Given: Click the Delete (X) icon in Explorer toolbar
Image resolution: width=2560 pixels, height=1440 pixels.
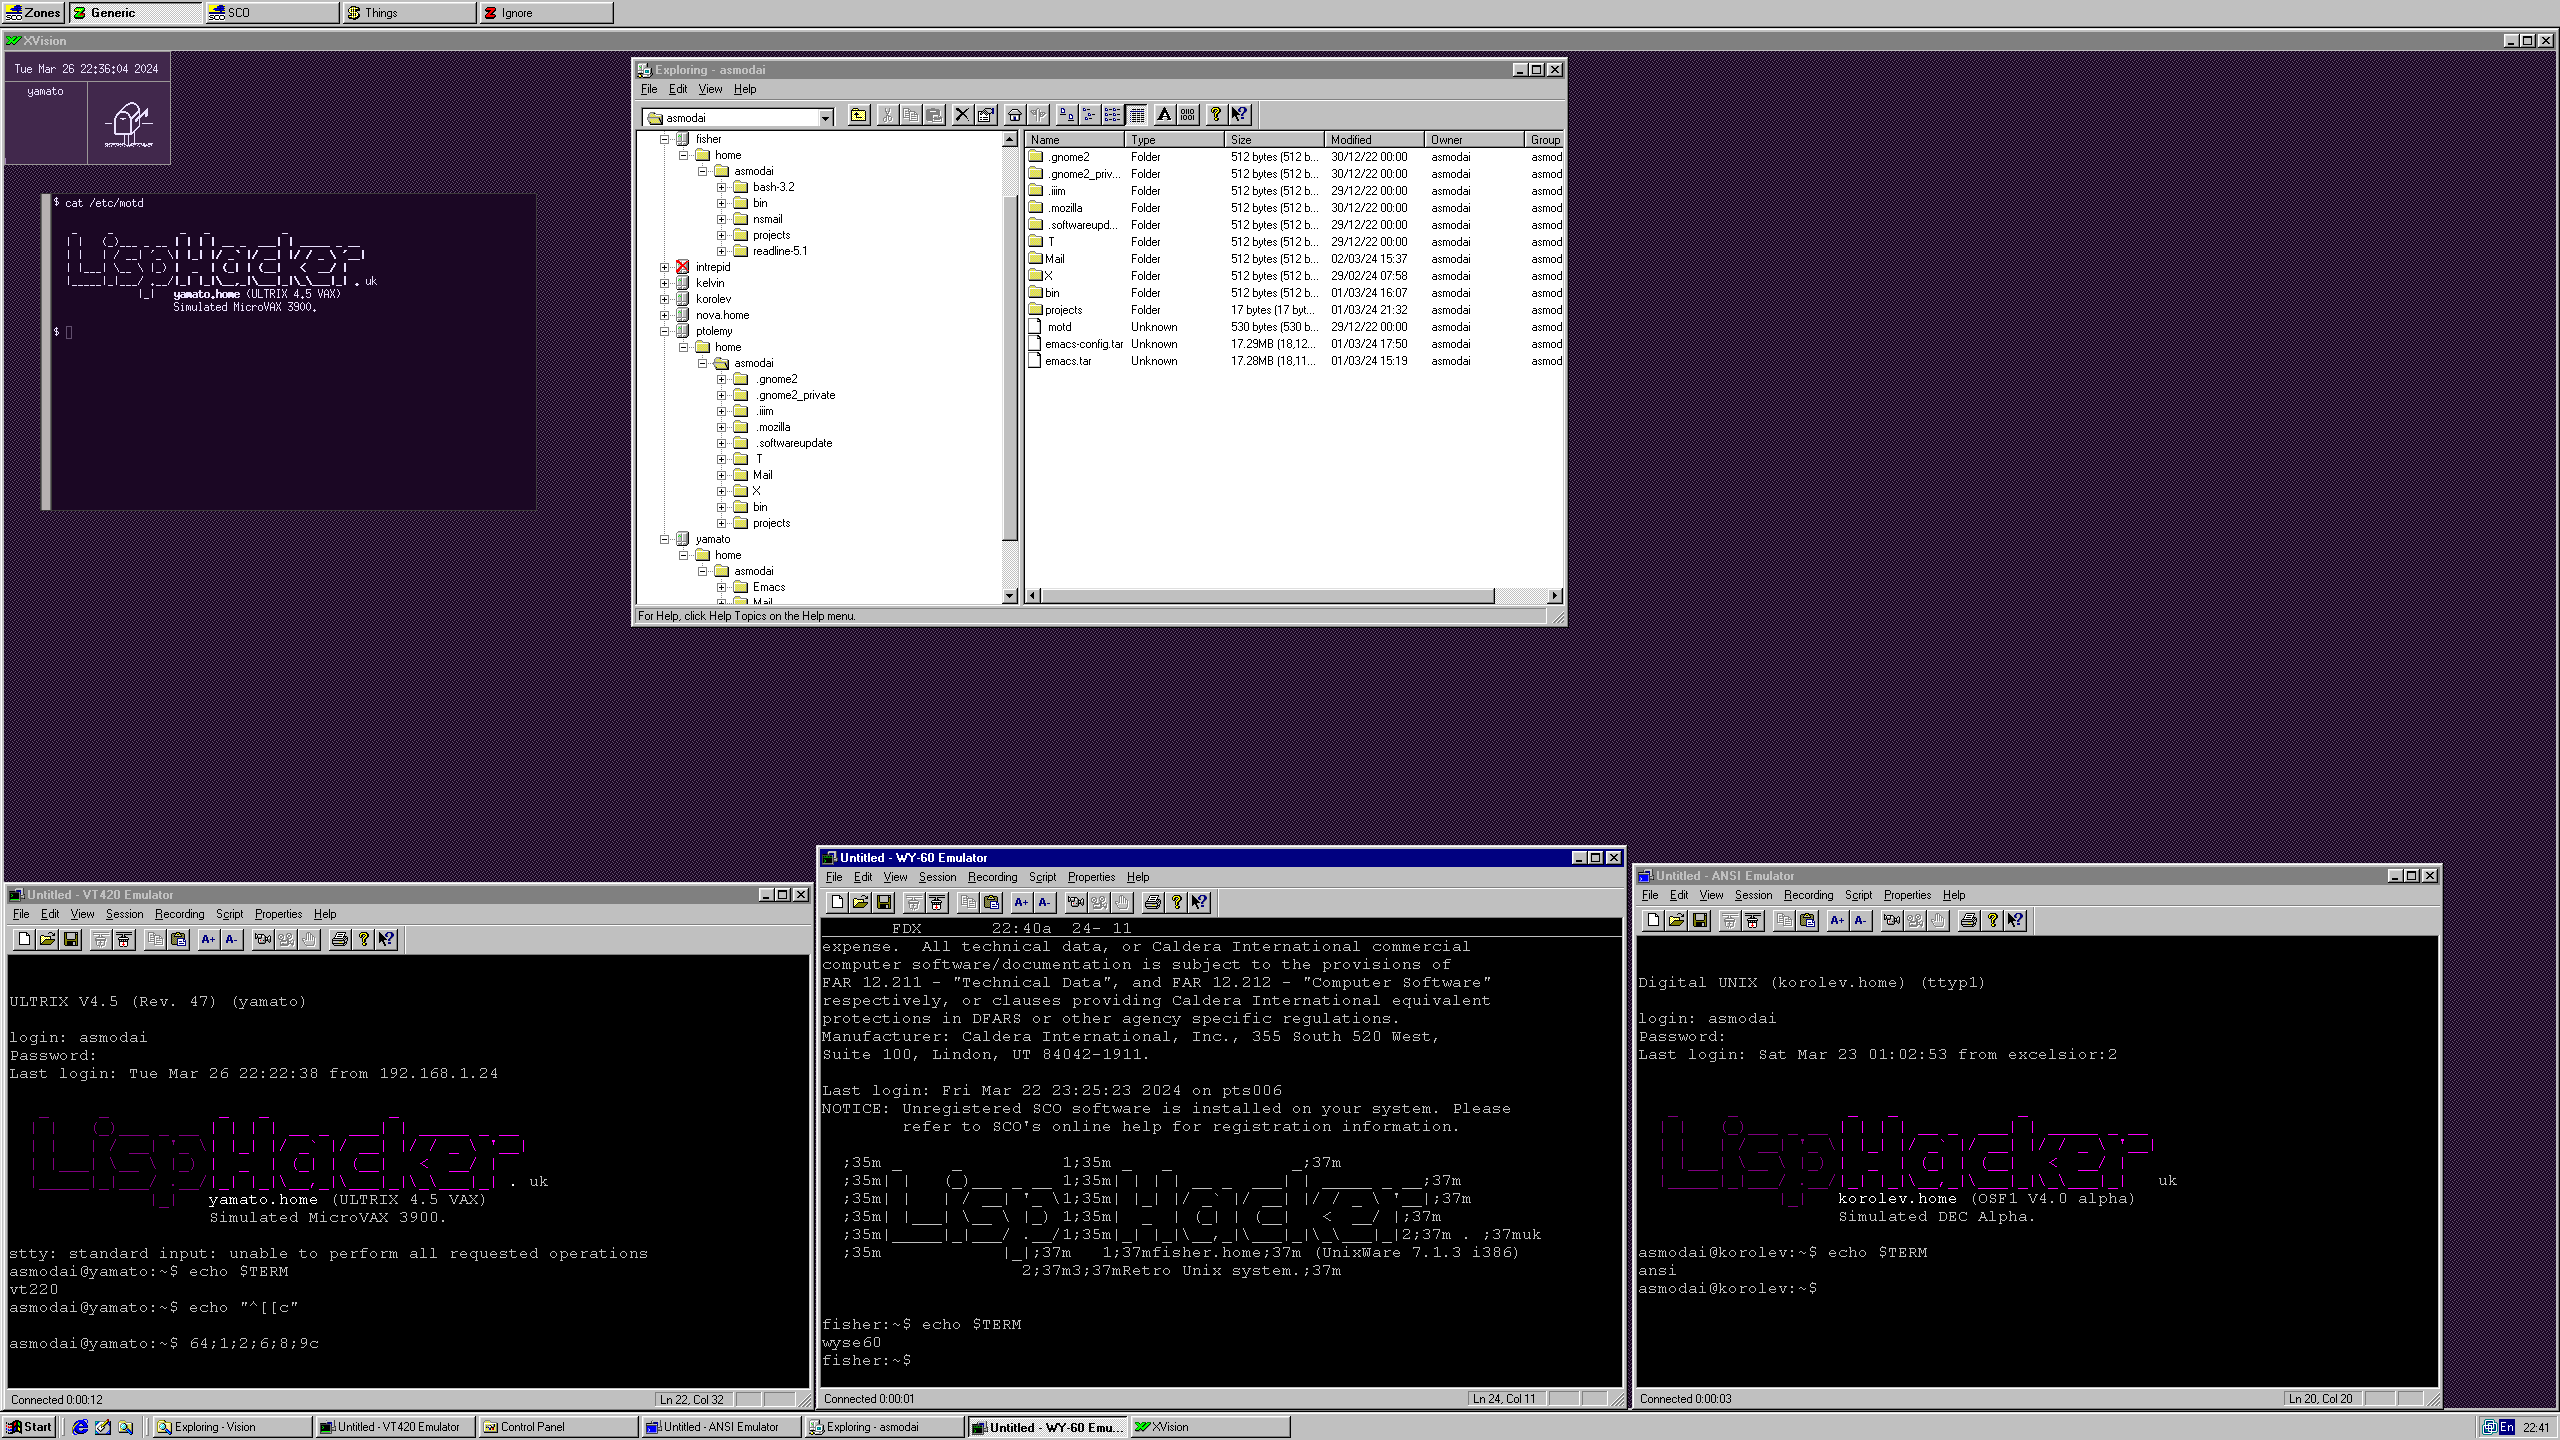Looking at the screenshot, I should (962, 115).
